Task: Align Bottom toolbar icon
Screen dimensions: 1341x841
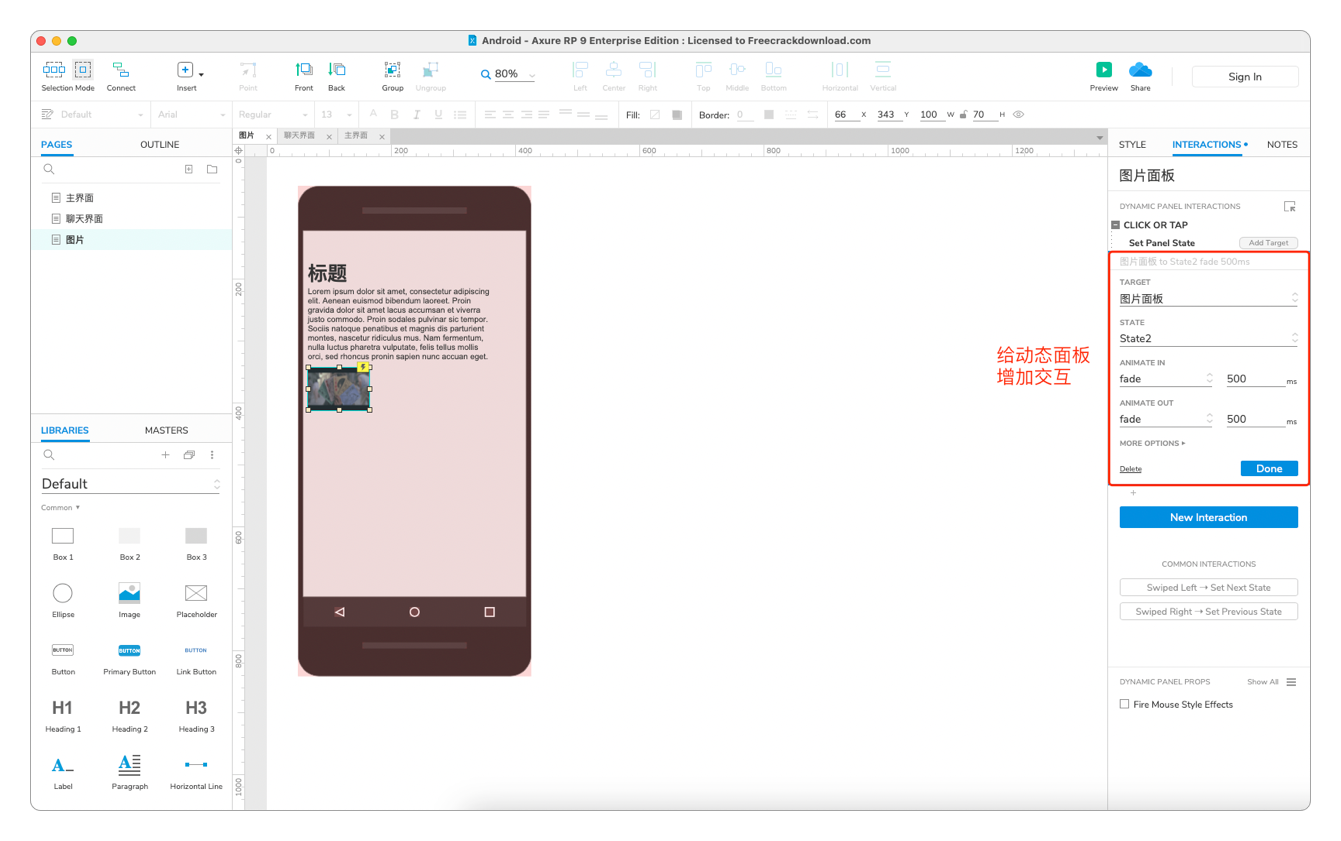Action: click(773, 69)
